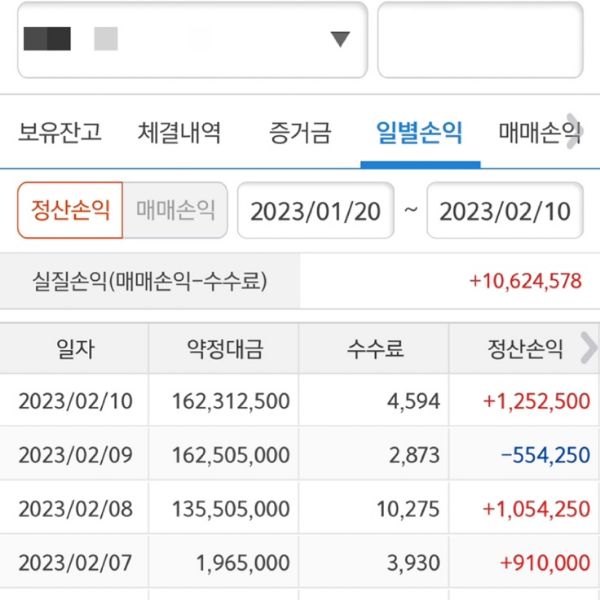Expand more columns with the right chevron
The image size is (600, 600).
tap(588, 348)
